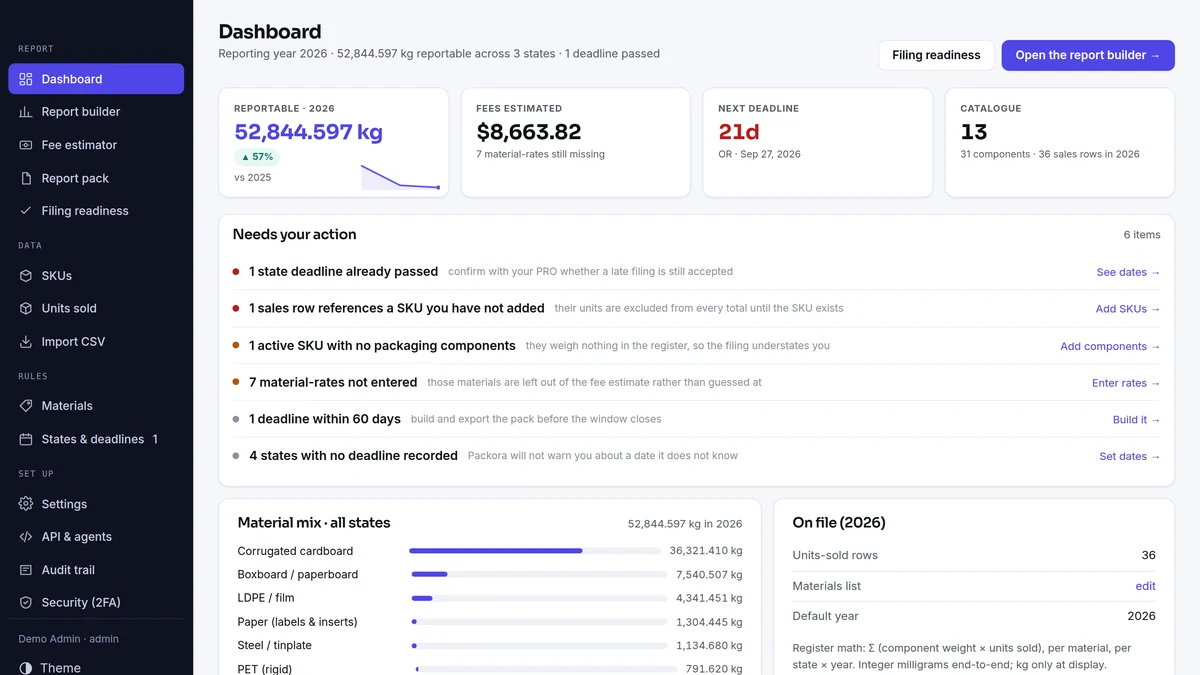The height and width of the screenshot is (675, 1200).
Task: Go to Fee estimator in sidebar
Action: pyautogui.click(x=96, y=145)
